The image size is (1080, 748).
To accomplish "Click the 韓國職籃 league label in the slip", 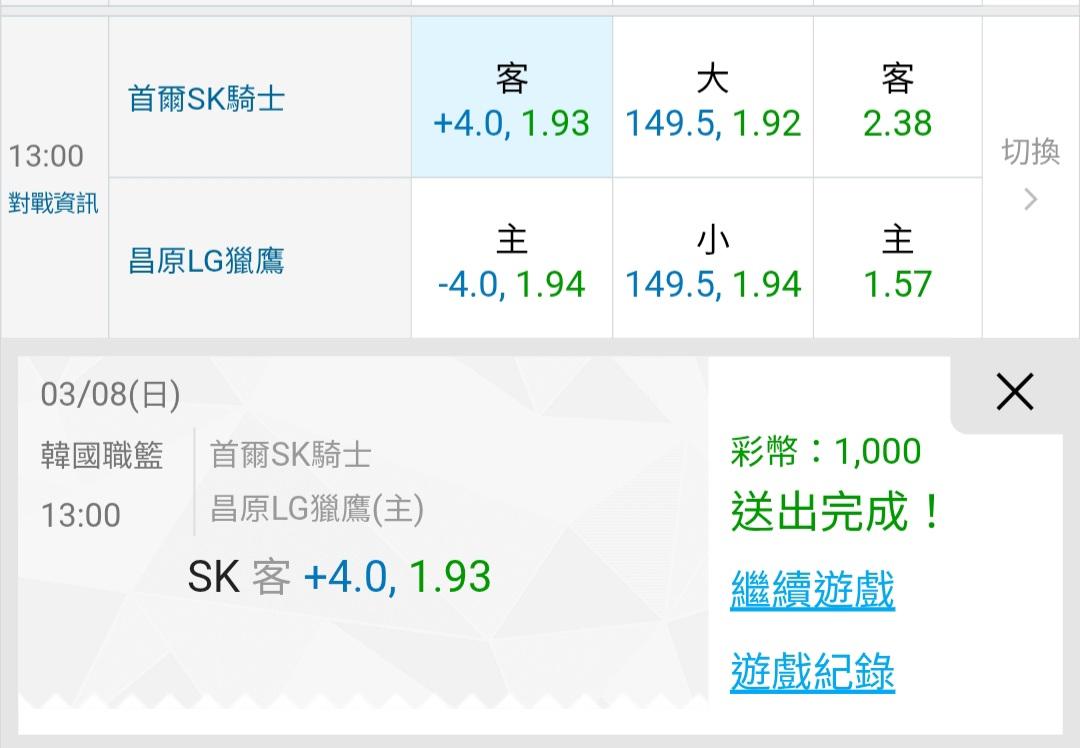I will click(x=102, y=456).
